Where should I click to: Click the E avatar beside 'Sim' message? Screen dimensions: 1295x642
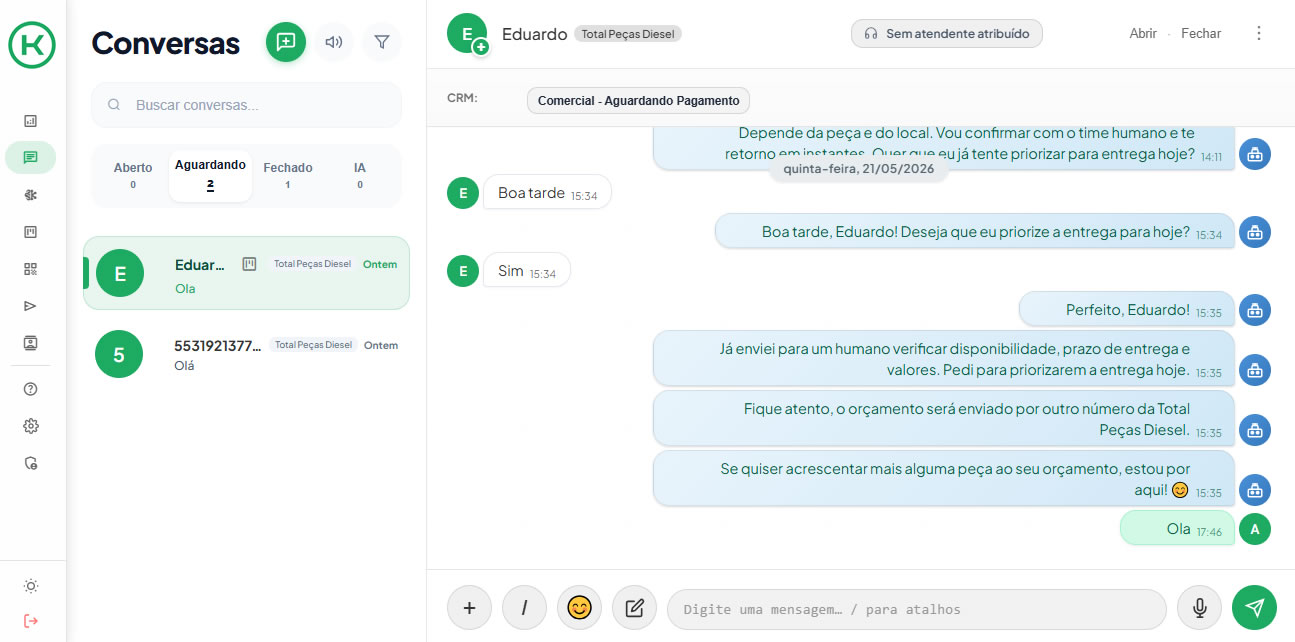tap(463, 271)
